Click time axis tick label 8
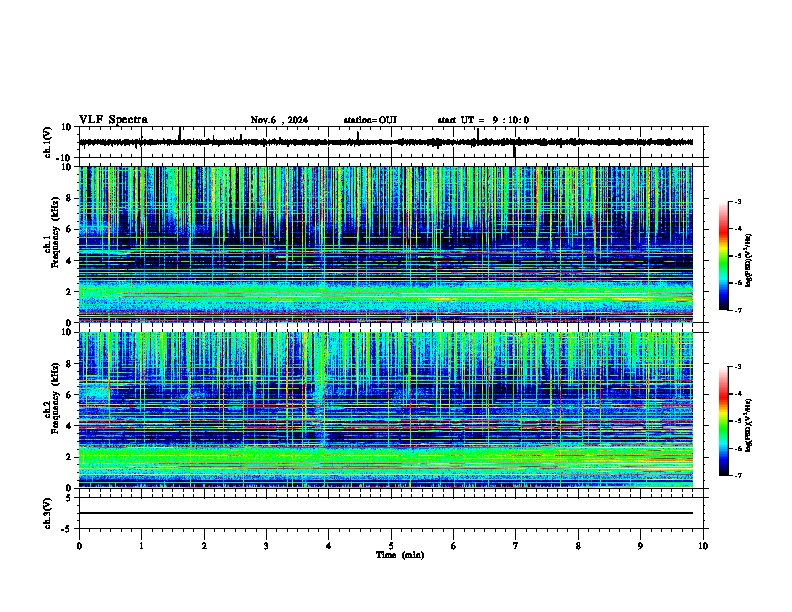This screenshot has height=612, width=792. click(x=578, y=546)
